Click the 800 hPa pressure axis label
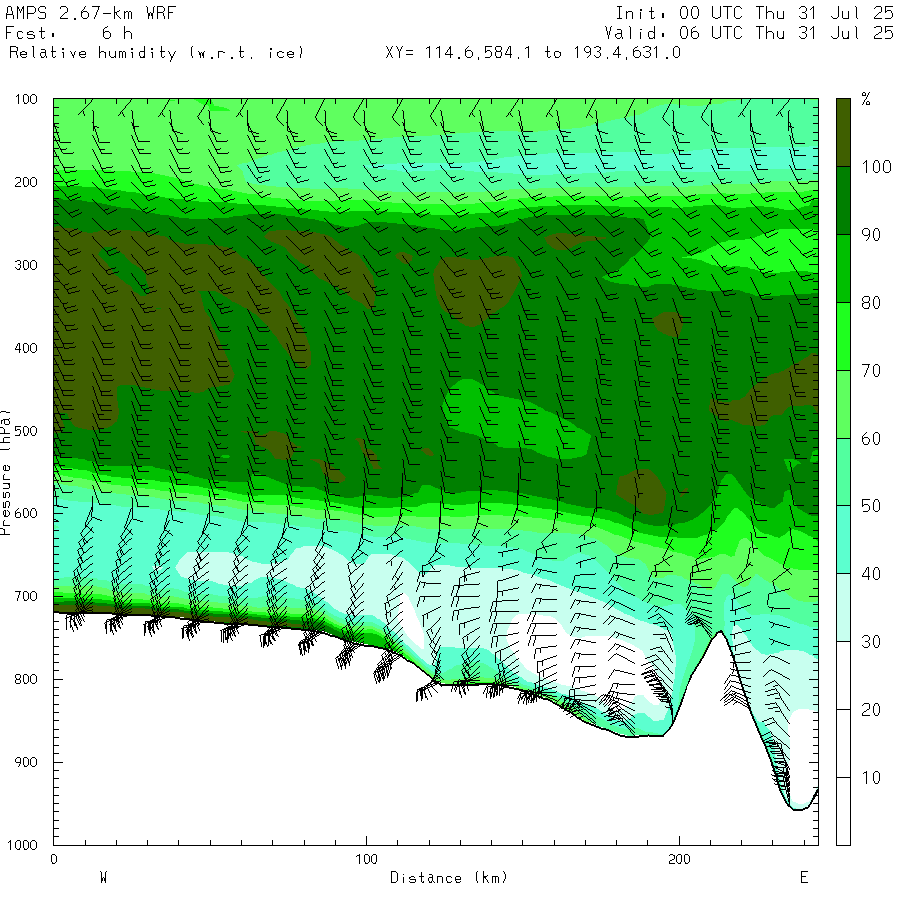 click(26, 679)
